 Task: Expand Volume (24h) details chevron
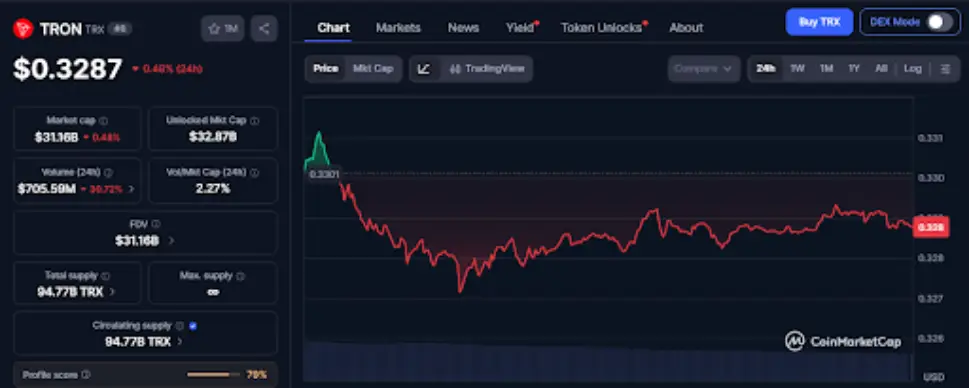point(131,189)
